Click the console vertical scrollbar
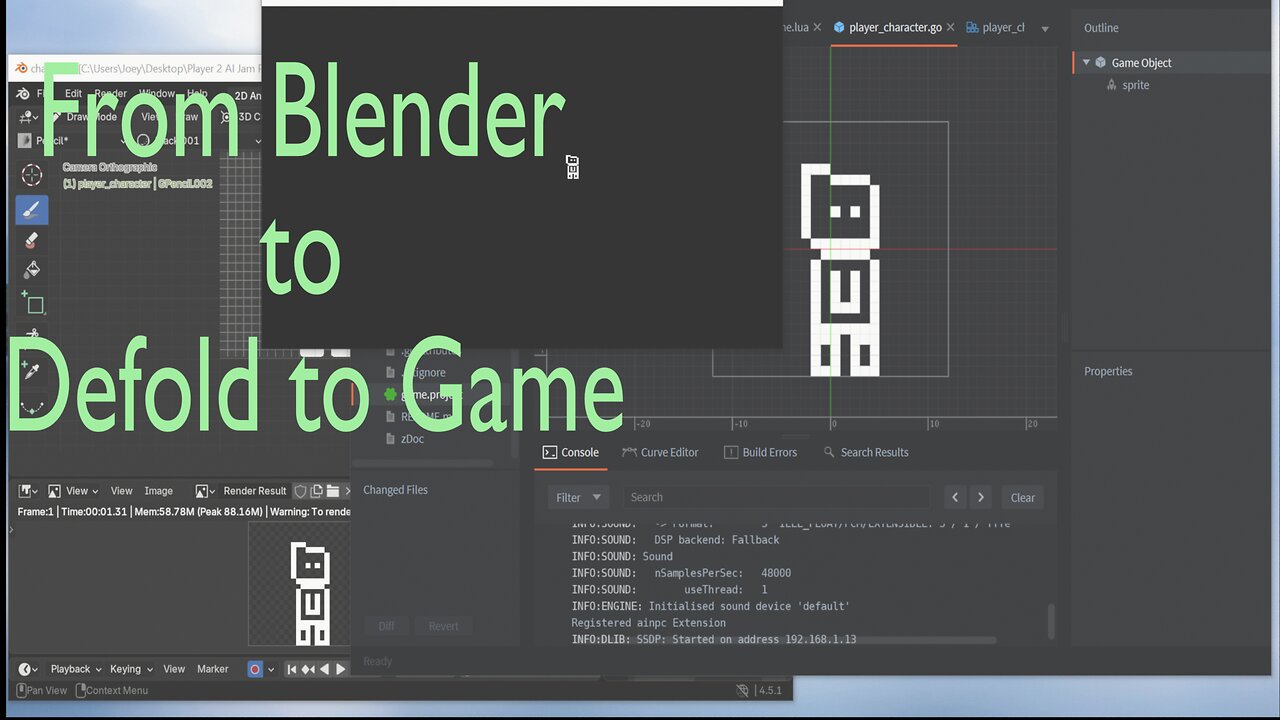The height and width of the screenshot is (720, 1280). tap(1050, 622)
